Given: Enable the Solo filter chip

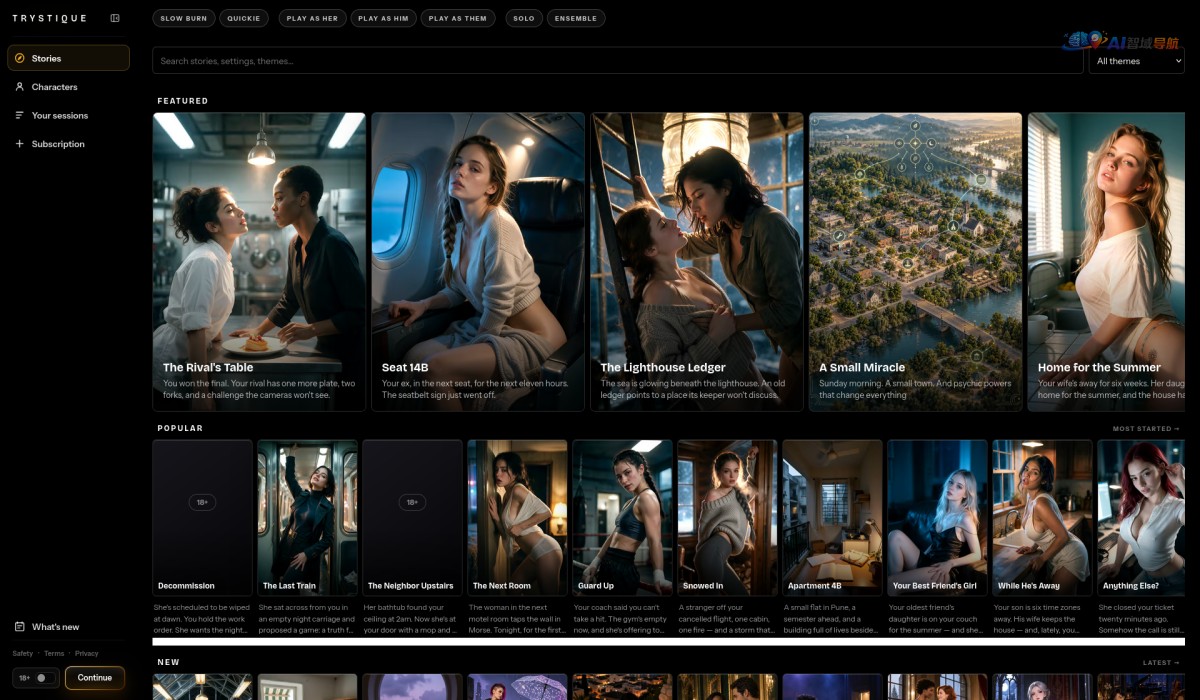Looking at the screenshot, I should [523, 18].
